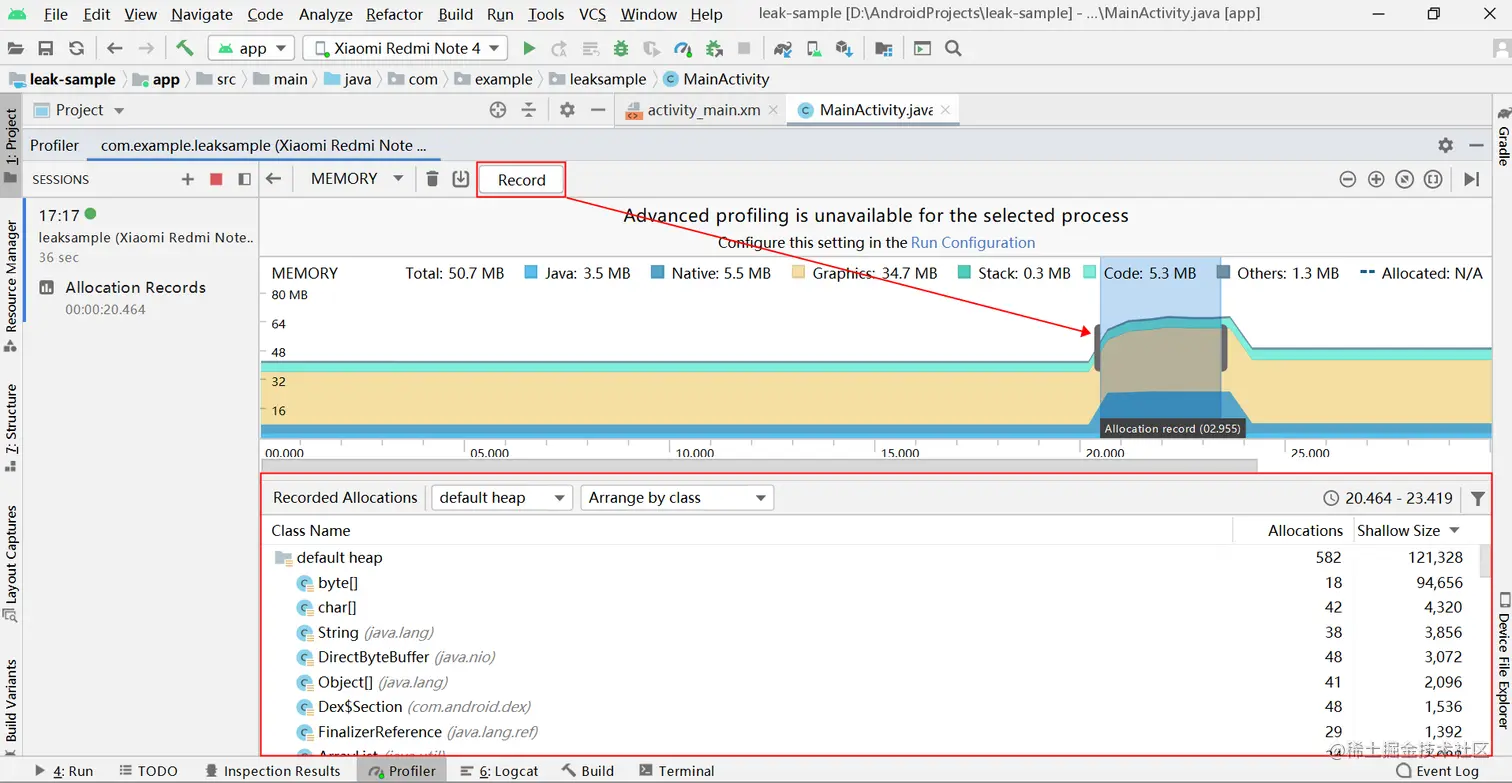1512x783 pixels.
Task: Open the app run configuration dropdown
Action: [x=250, y=48]
